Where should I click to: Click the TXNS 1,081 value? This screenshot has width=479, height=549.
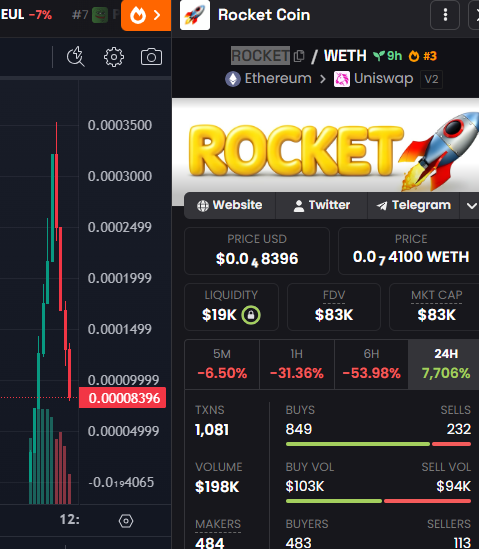(212, 430)
